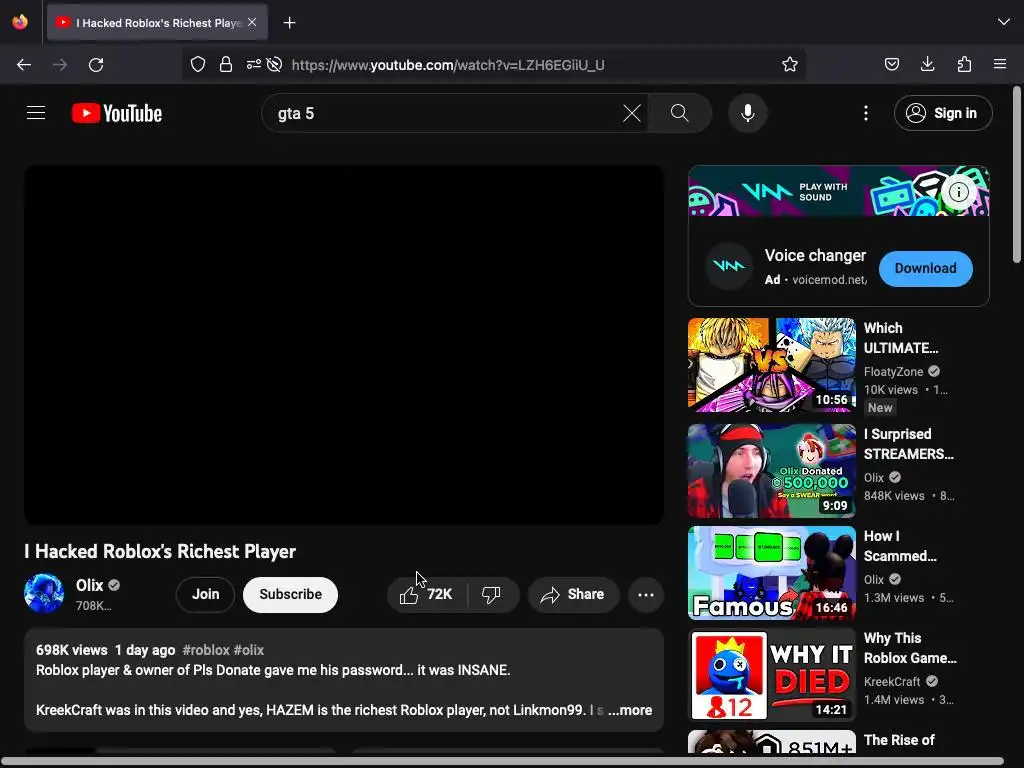1024x768 pixels.
Task: Play the I Surprised STREAMERS thumbnail
Action: 771,471
